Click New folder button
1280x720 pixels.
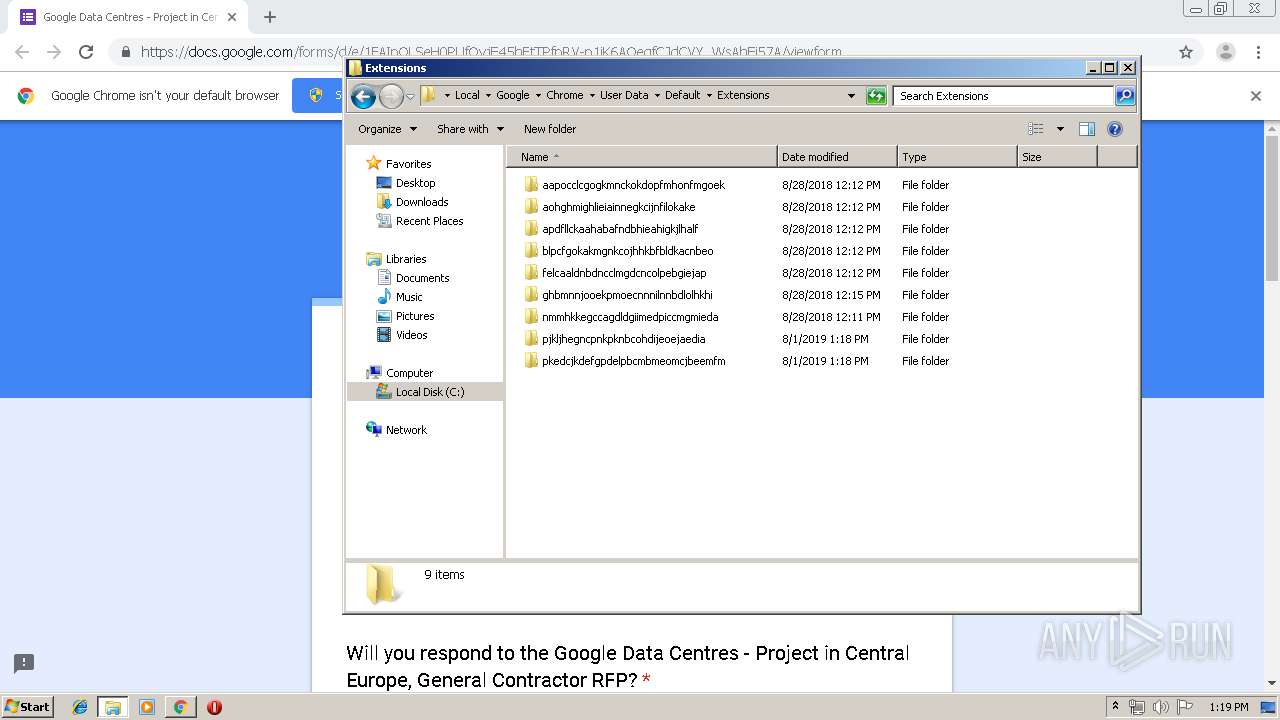pos(550,129)
